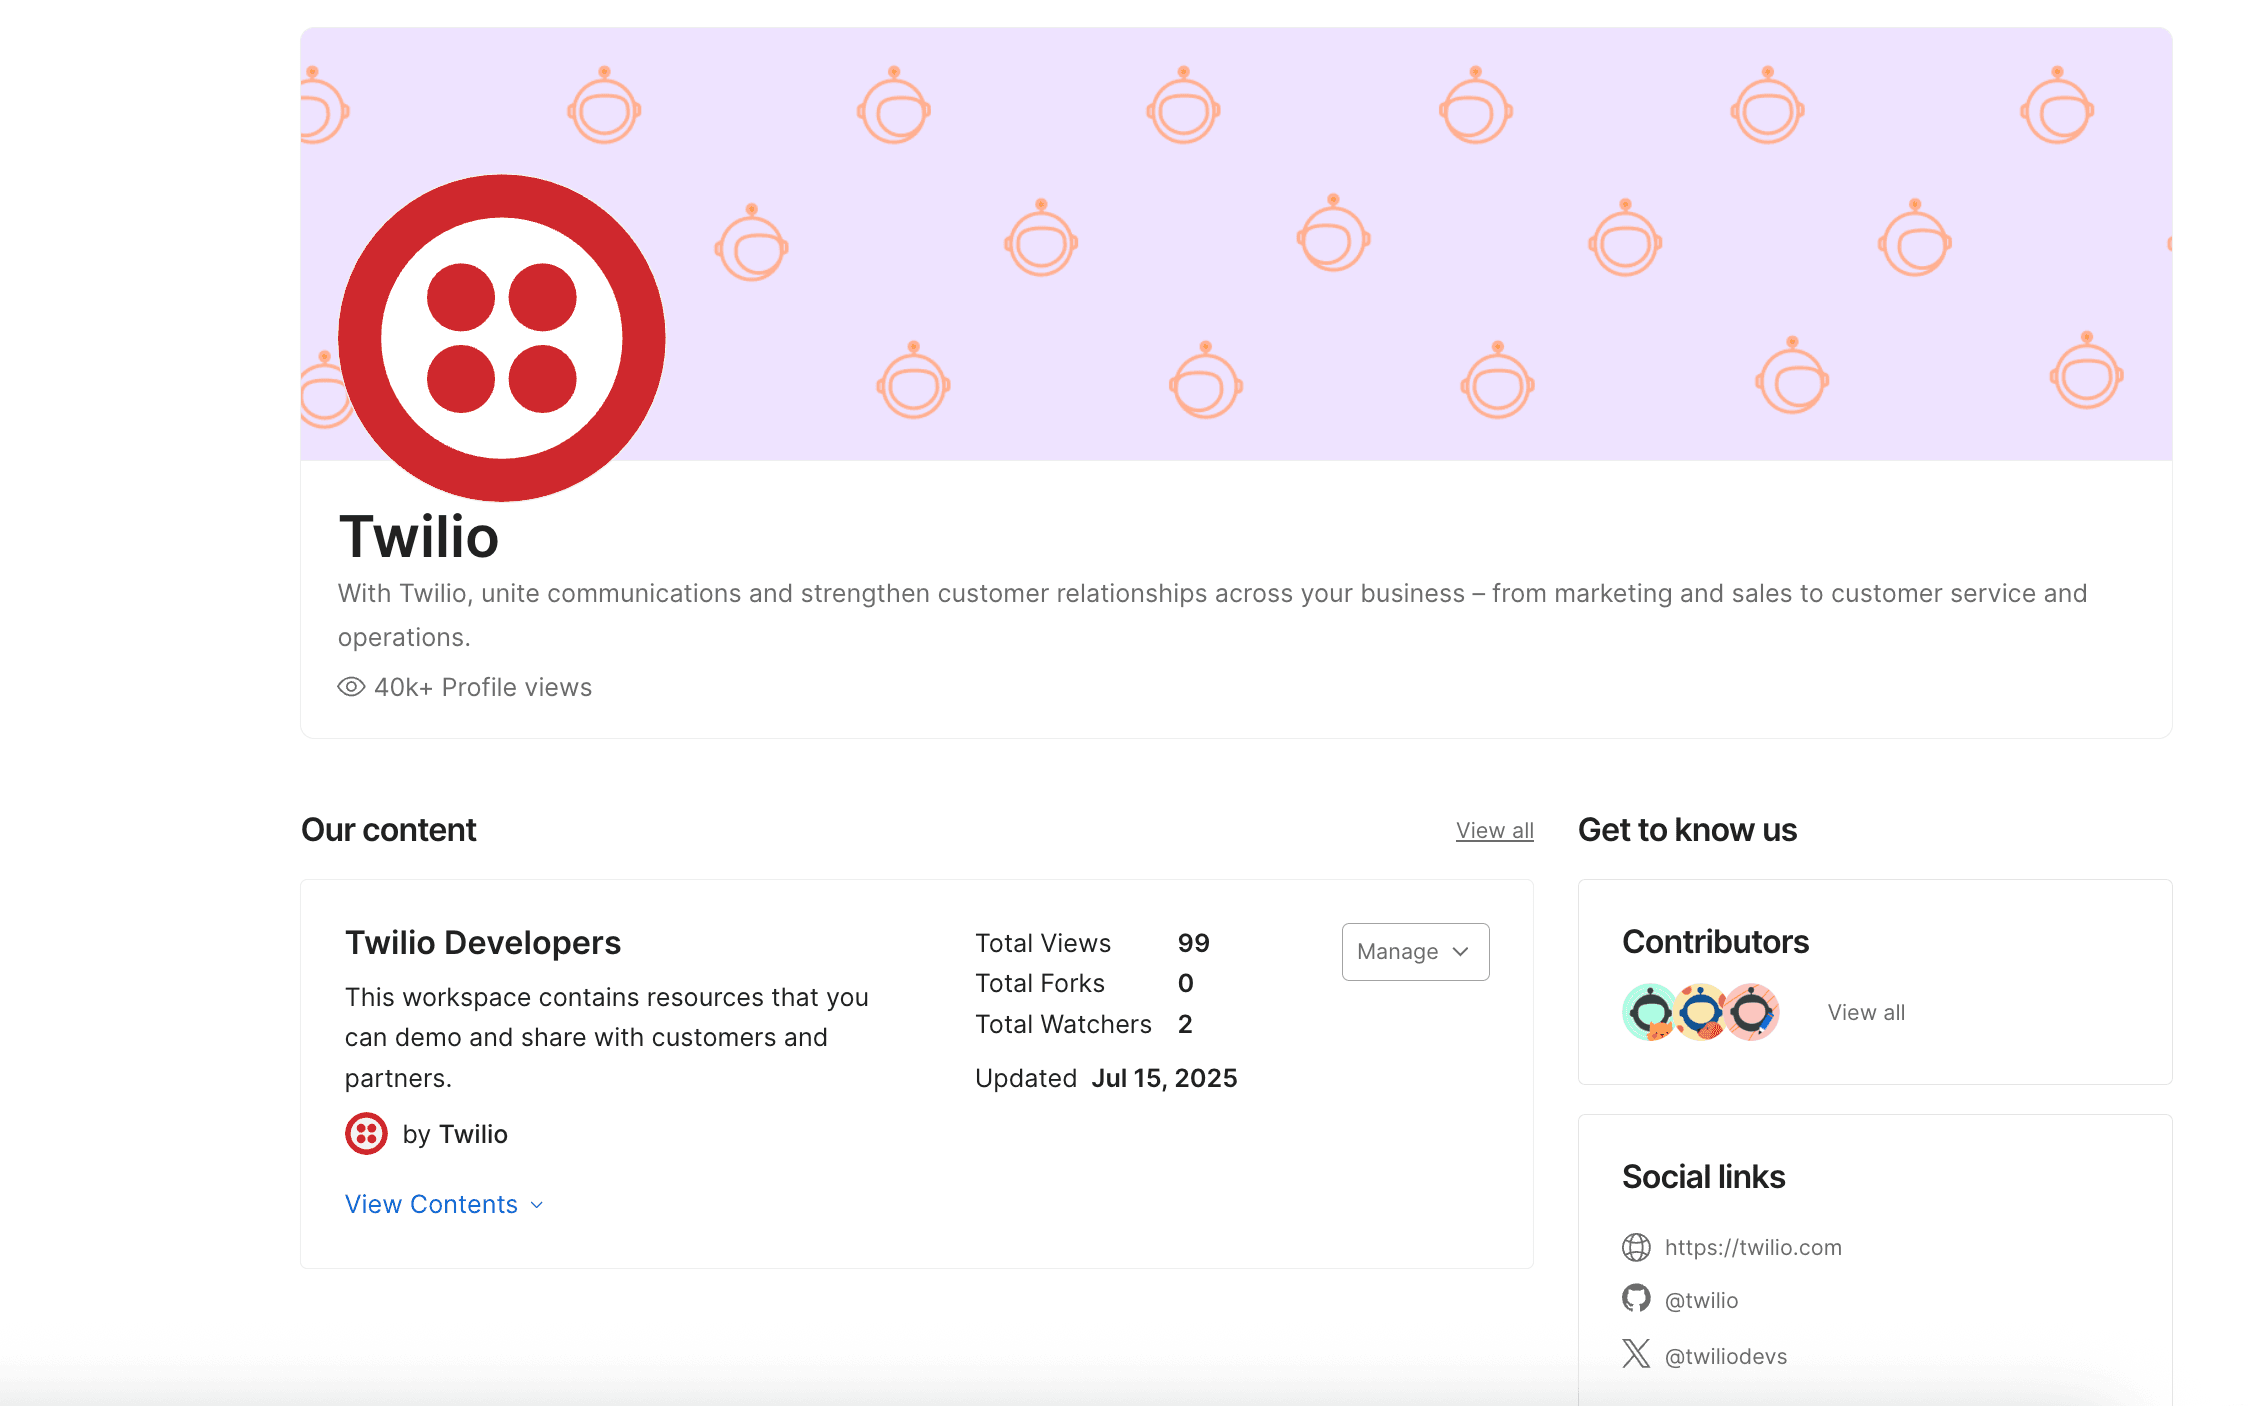Click the Twilio logo avatar on the banner
The image size is (2248, 1406).
(x=500, y=337)
